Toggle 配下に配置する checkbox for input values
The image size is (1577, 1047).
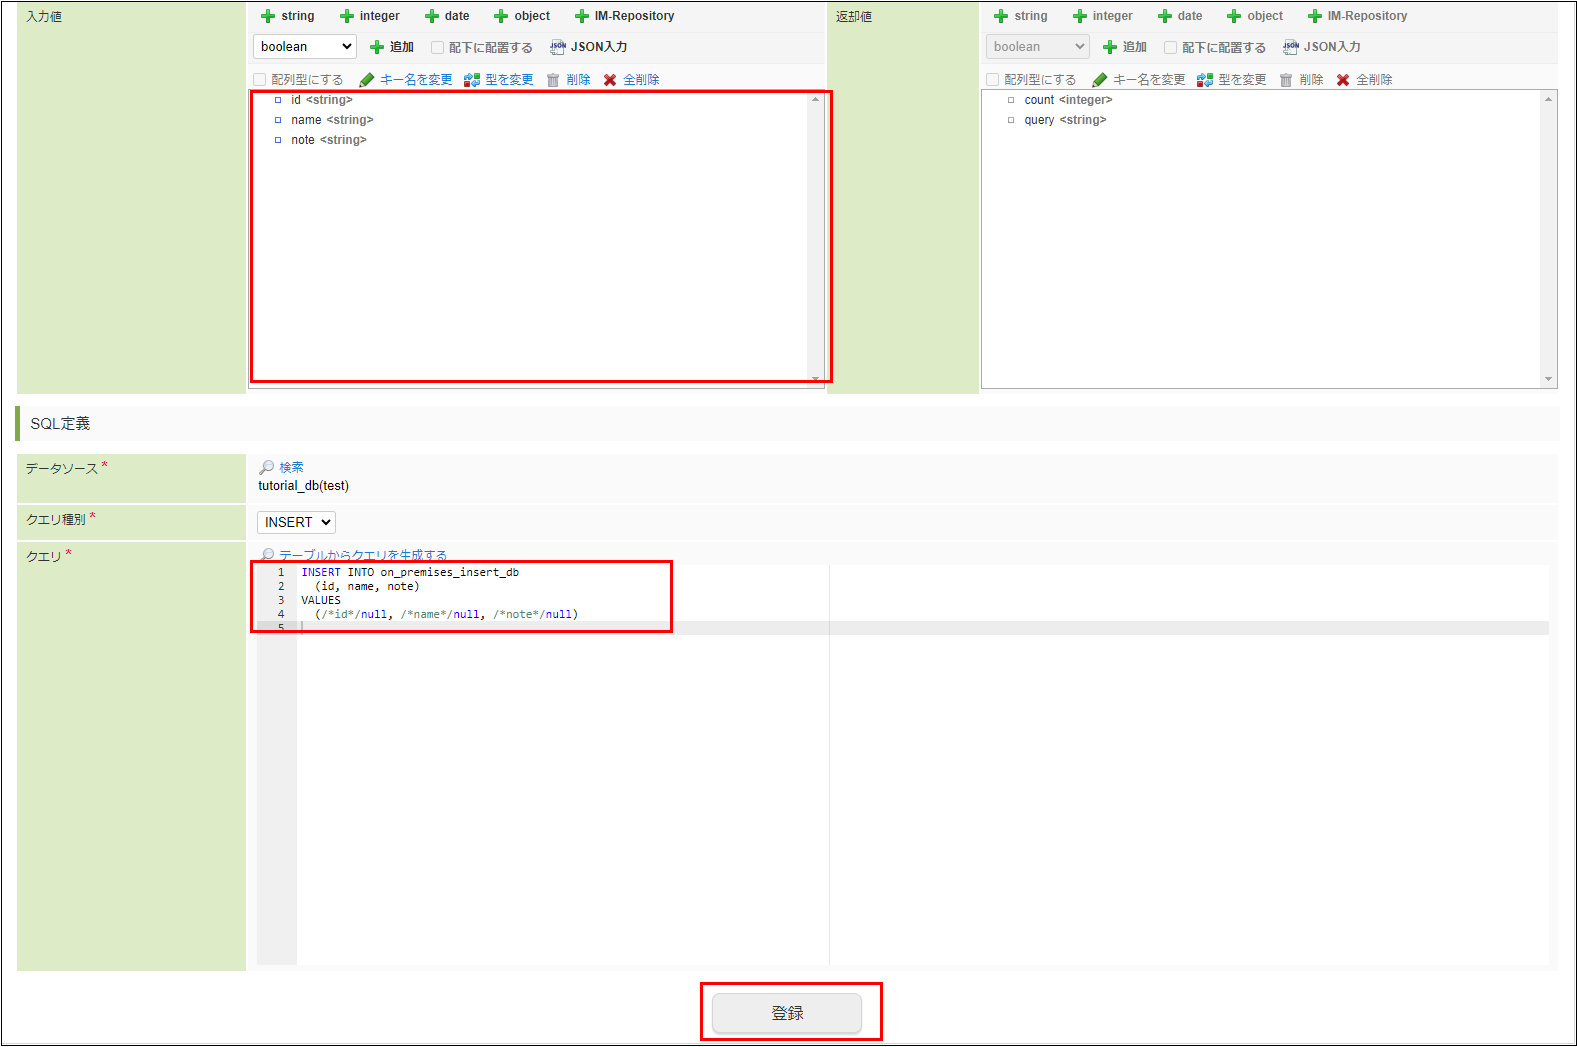click(437, 48)
